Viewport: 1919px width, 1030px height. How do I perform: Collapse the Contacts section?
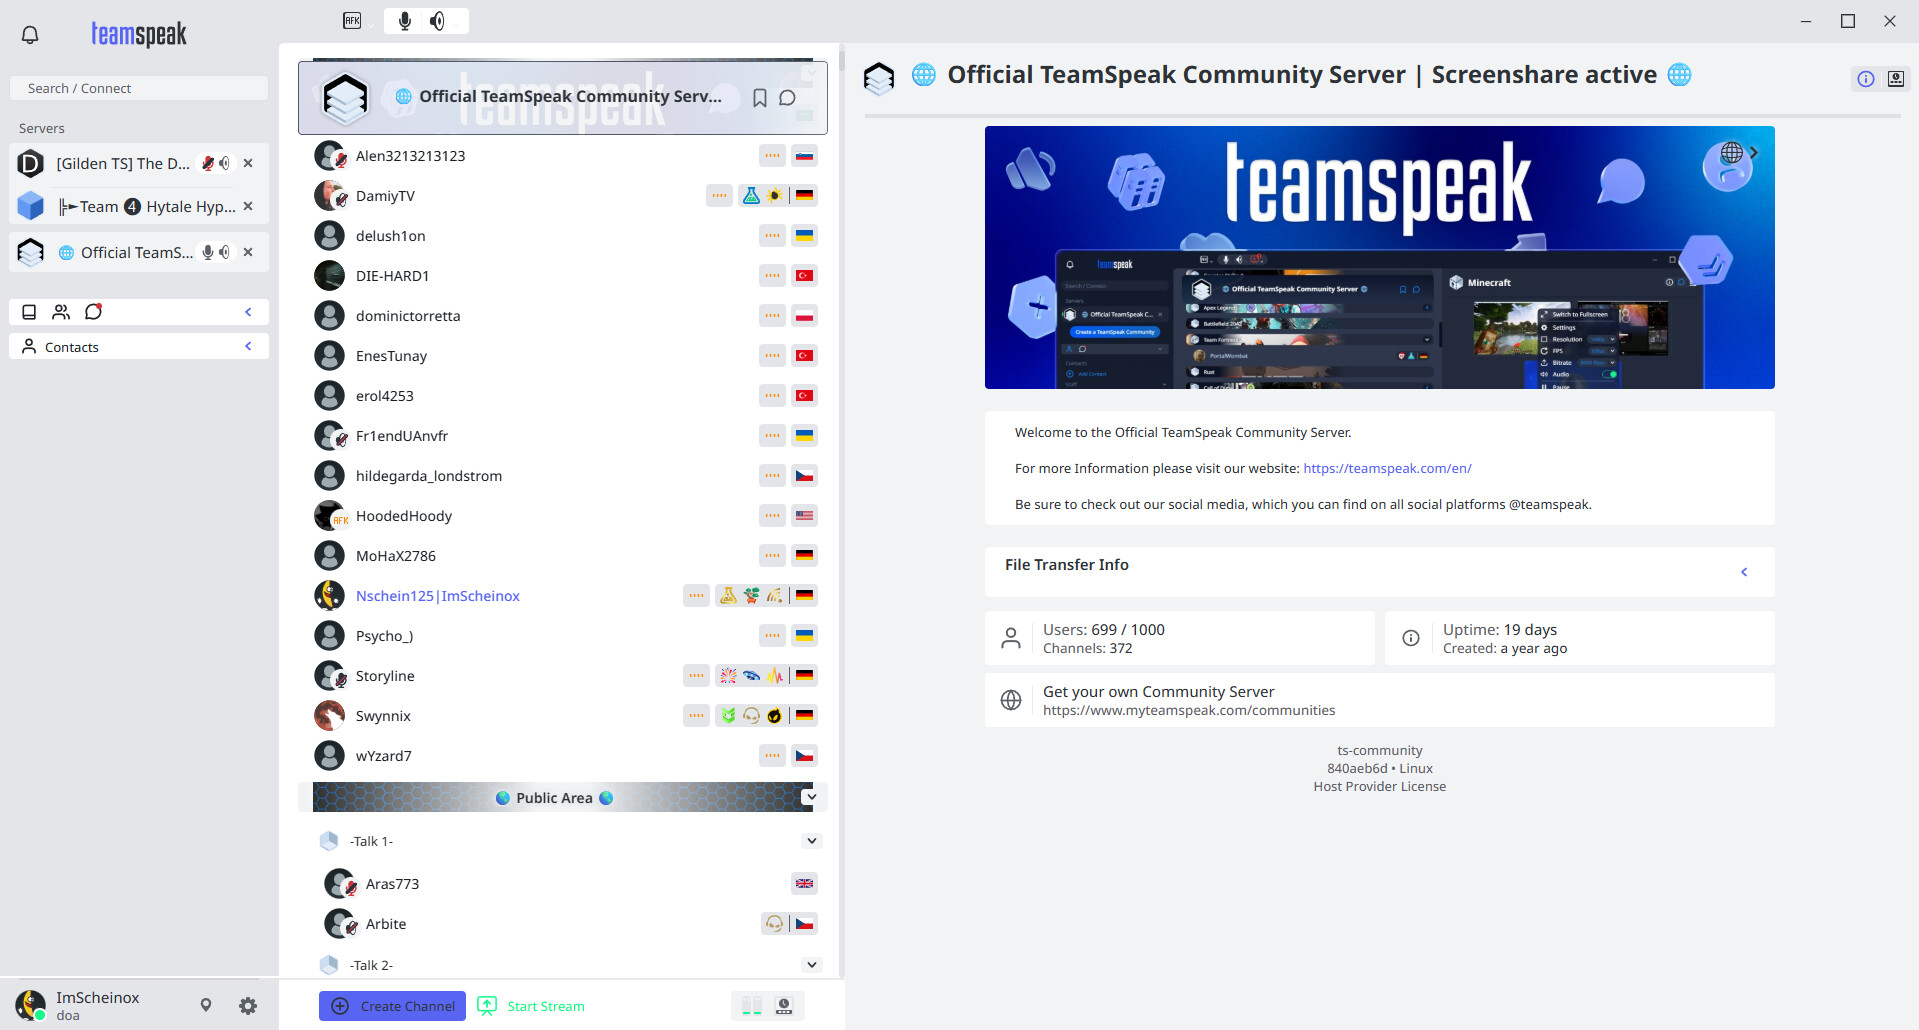pyautogui.click(x=248, y=346)
